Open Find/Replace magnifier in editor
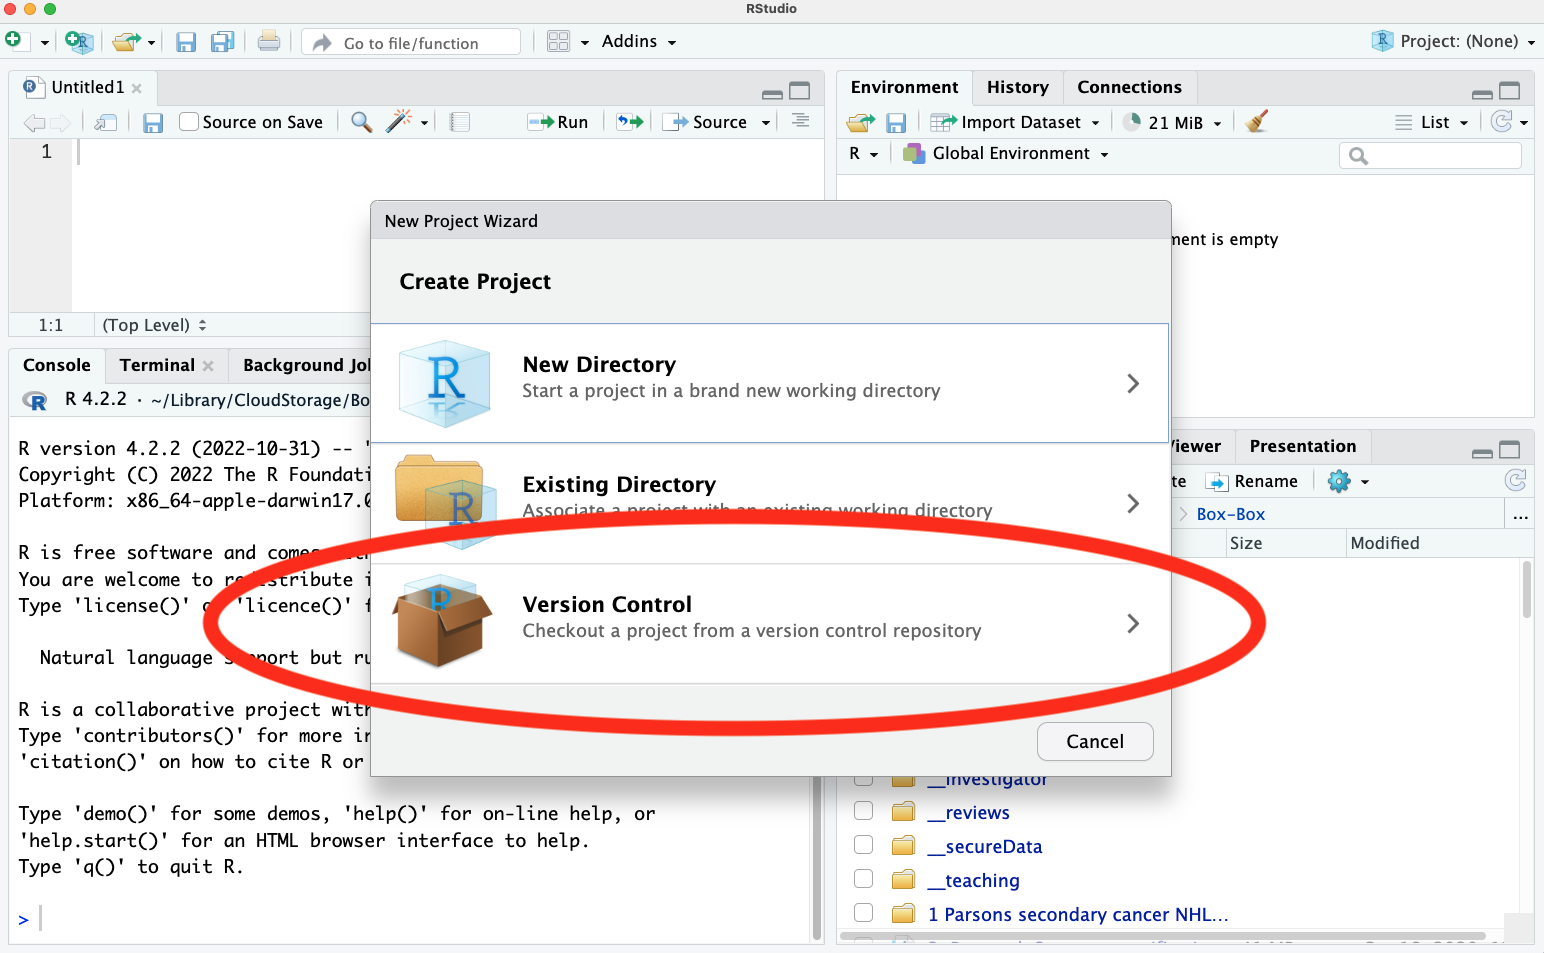Image resolution: width=1544 pixels, height=953 pixels. tap(361, 122)
